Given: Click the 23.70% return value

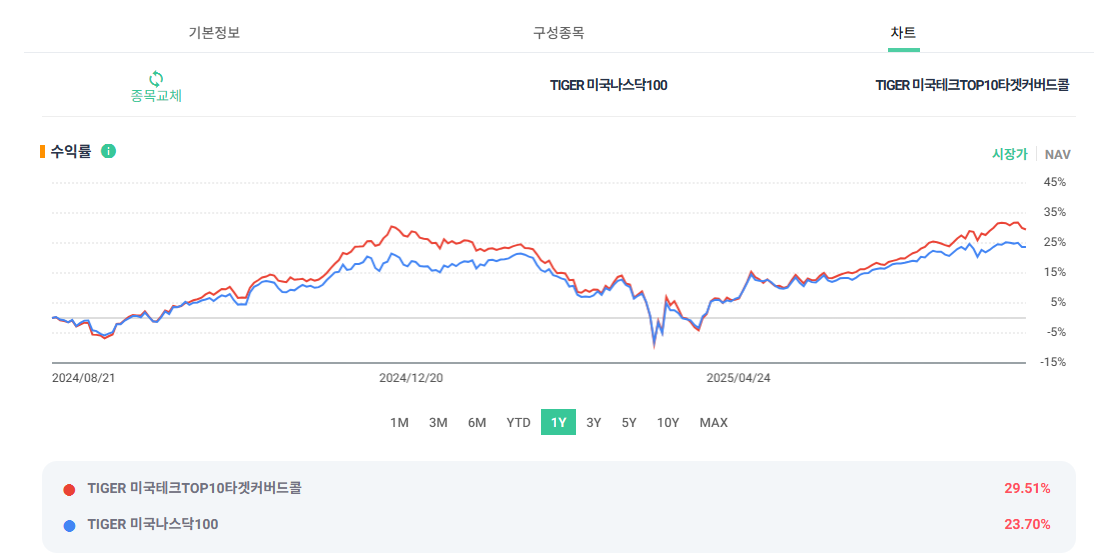Looking at the screenshot, I should point(1027,524).
